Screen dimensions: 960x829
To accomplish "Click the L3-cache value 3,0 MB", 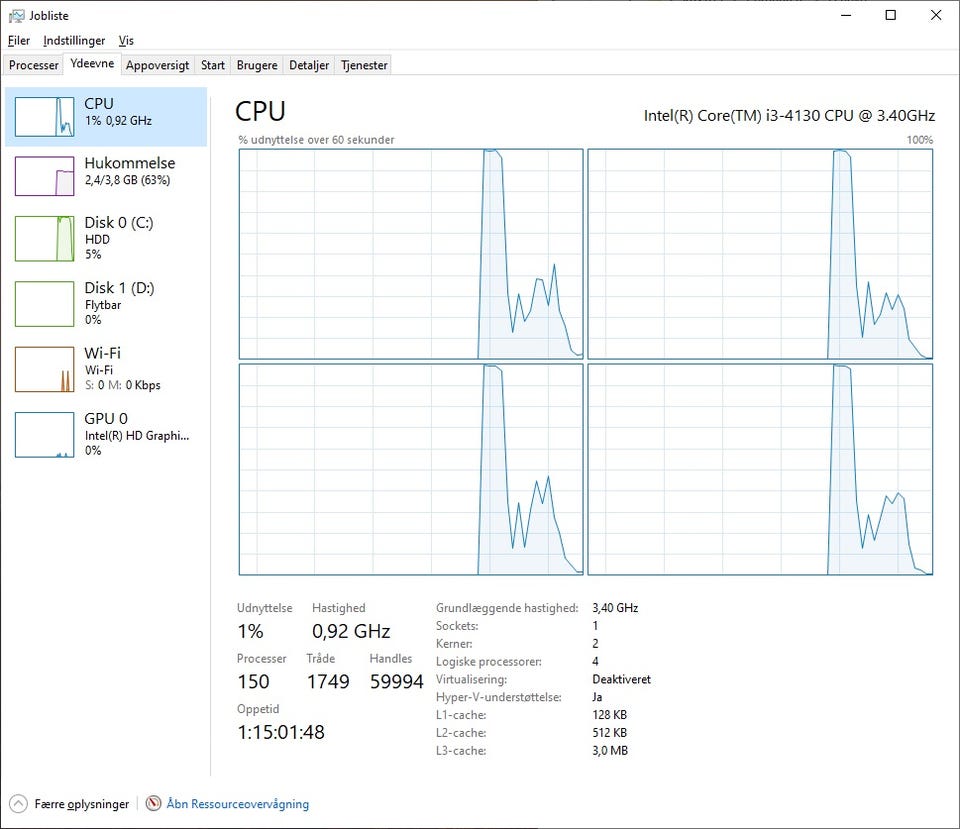I will [610, 750].
